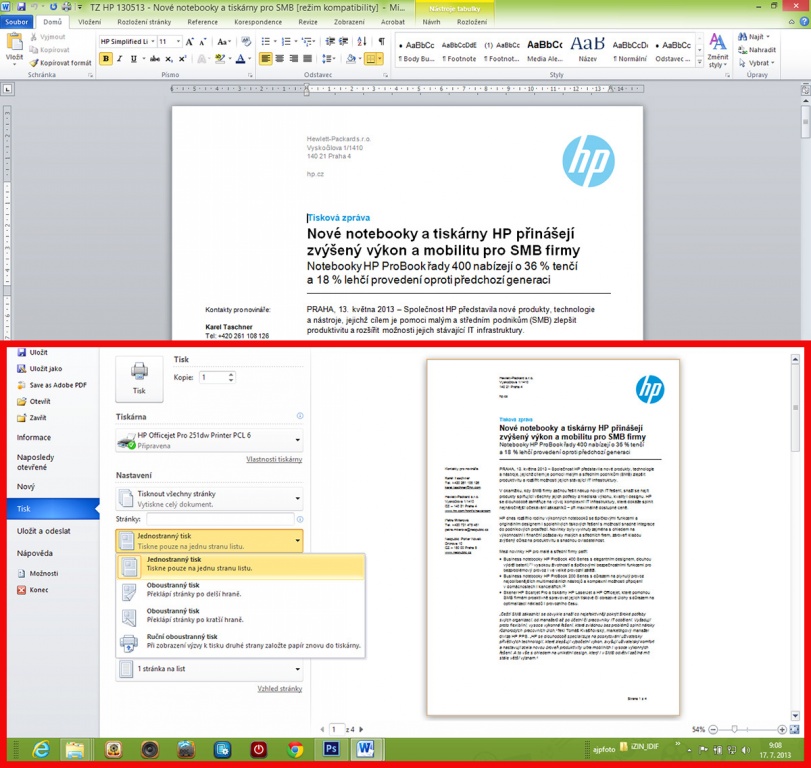The height and width of the screenshot is (768, 811).
Task: Click the large Tisk print button
Action: [139, 379]
